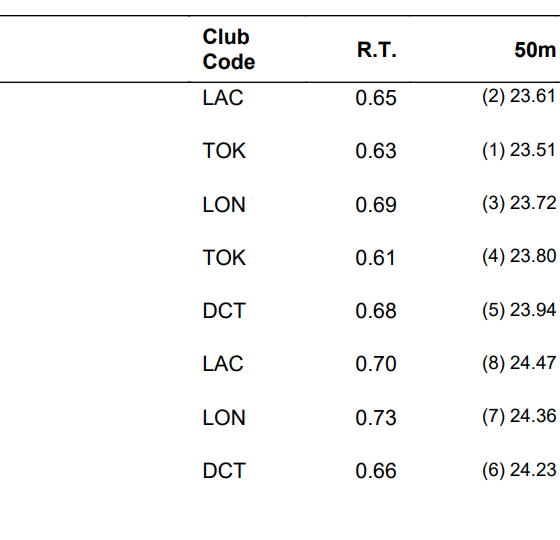Click the split (3) 23.72
560x540 pixels.
519,203
